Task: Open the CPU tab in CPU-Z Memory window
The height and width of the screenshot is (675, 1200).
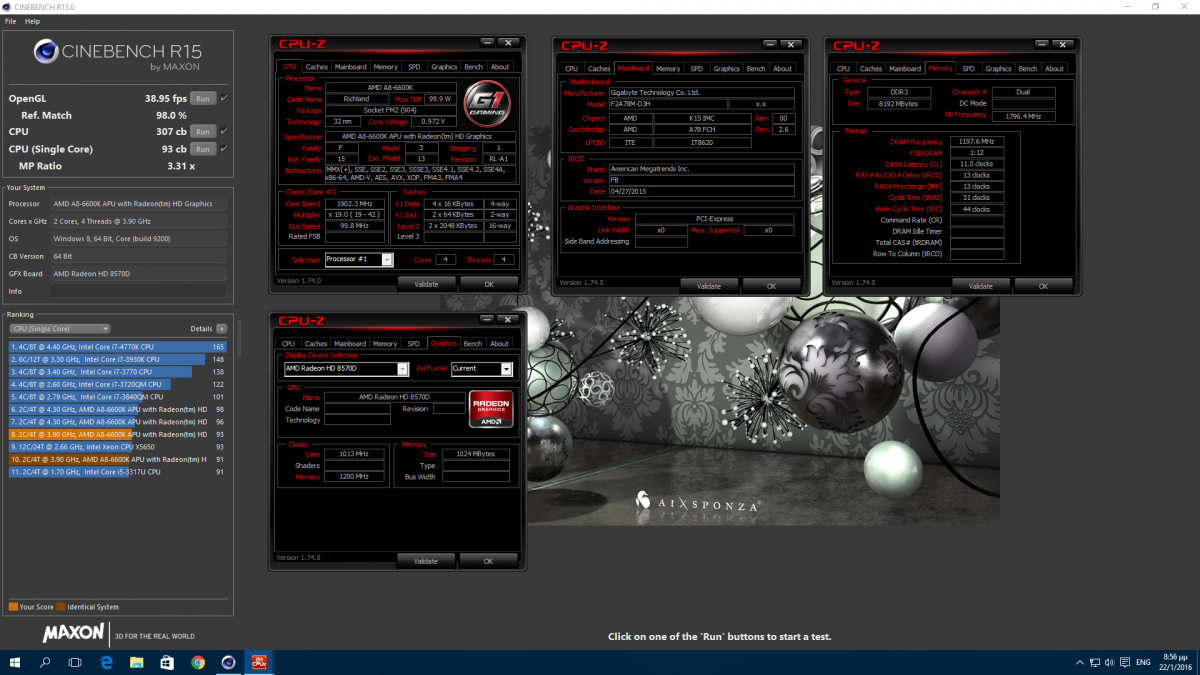Action: pyautogui.click(x=843, y=69)
